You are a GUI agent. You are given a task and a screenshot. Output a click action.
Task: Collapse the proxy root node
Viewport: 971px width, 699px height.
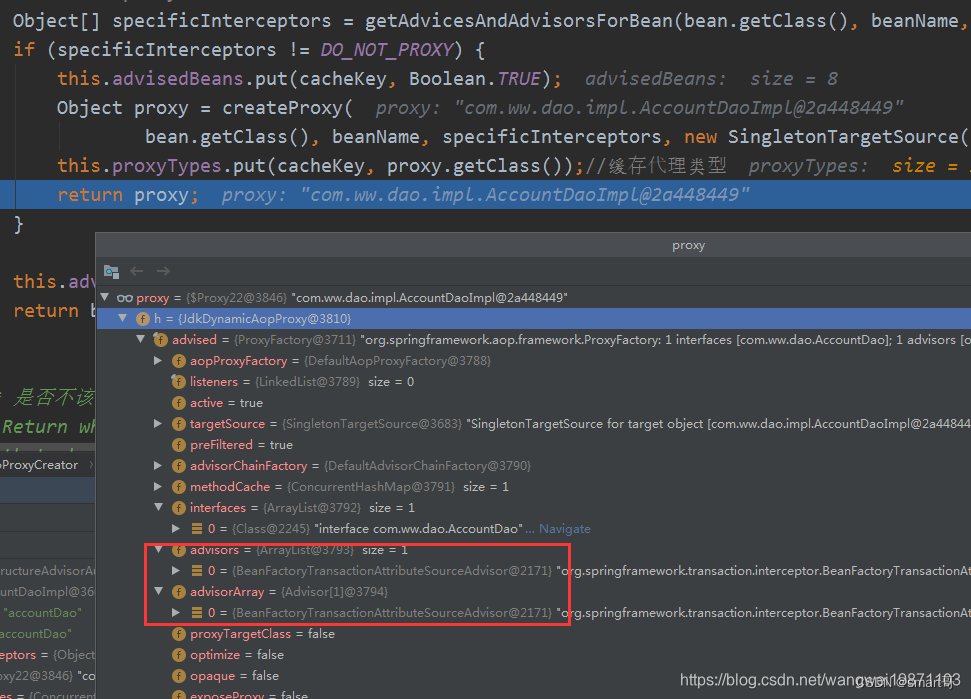(x=105, y=298)
